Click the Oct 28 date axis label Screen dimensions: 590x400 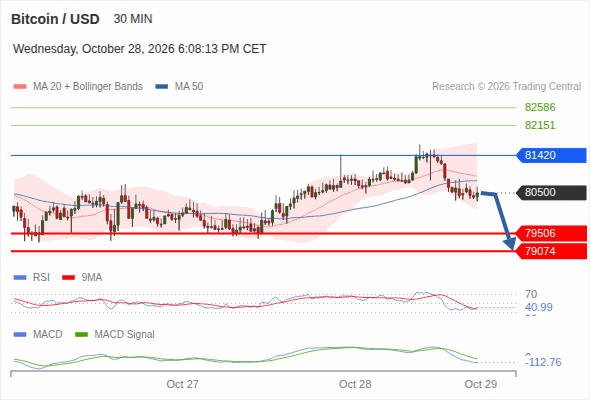click(x=355, y=384)
